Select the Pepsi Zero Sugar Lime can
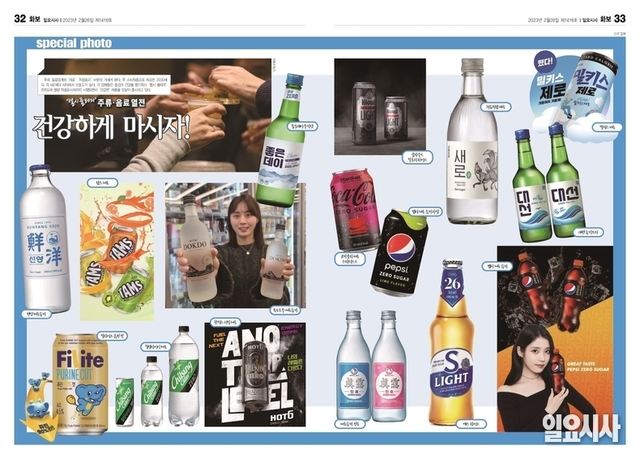This screenshot has height=459, width=640. pyautogui.click(x=399, y=253)
